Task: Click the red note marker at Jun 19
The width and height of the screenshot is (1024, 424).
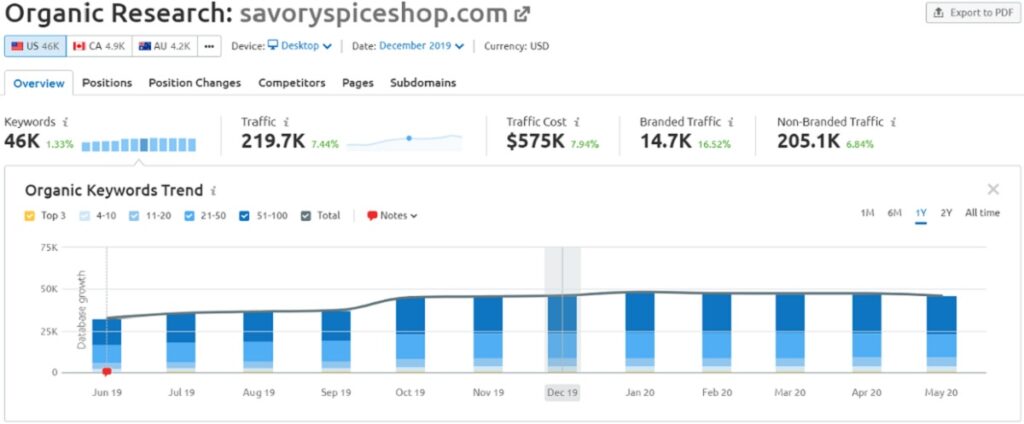Action: click(107, 372)
